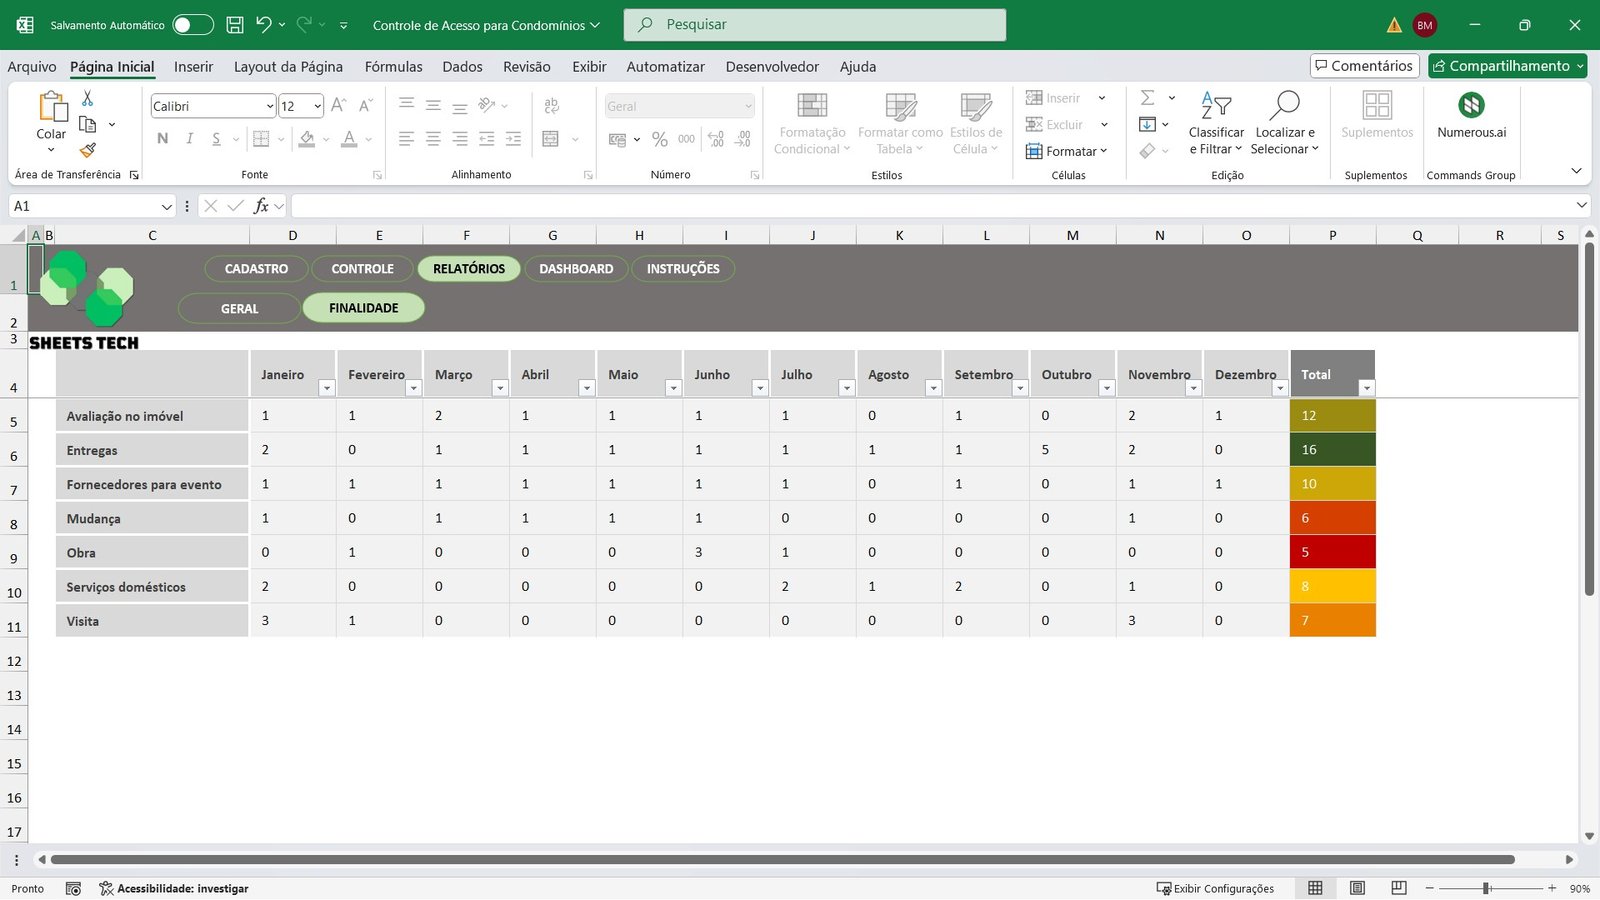Open the Numerous.ai add-in icon
The width and height of the screenshot is (1600, 900).
click(1471, 105)
